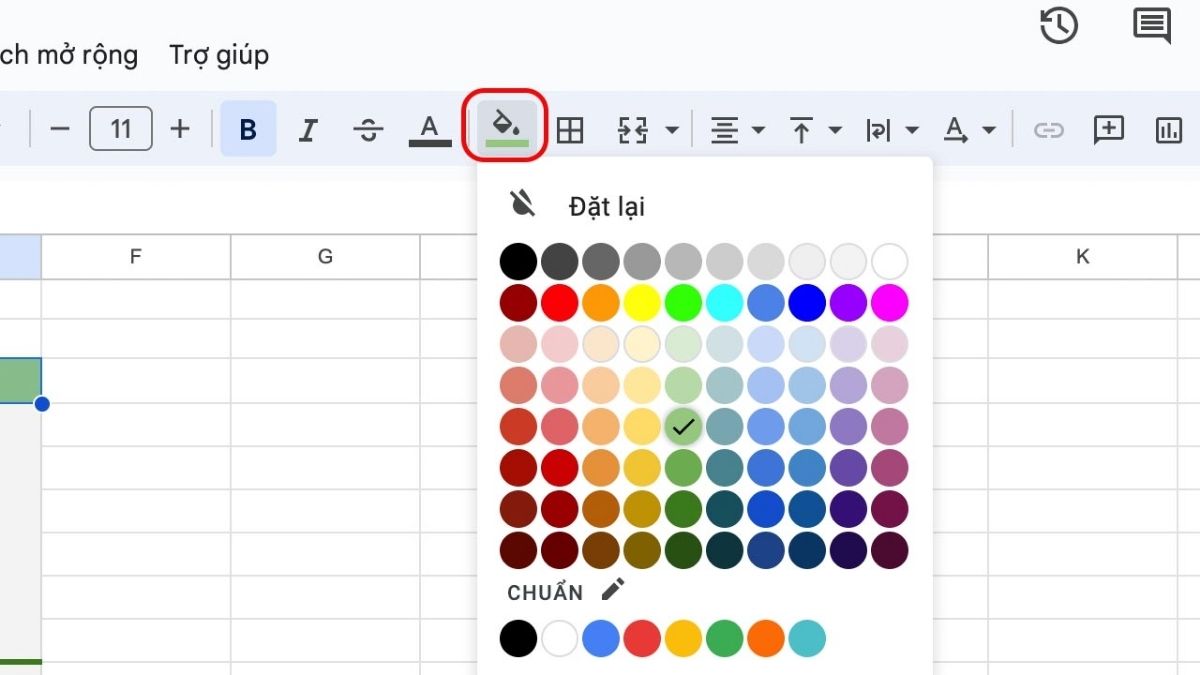1200x675 pixels.
Task: Open the Trợ giúp menu
Action: coord(219,55)
